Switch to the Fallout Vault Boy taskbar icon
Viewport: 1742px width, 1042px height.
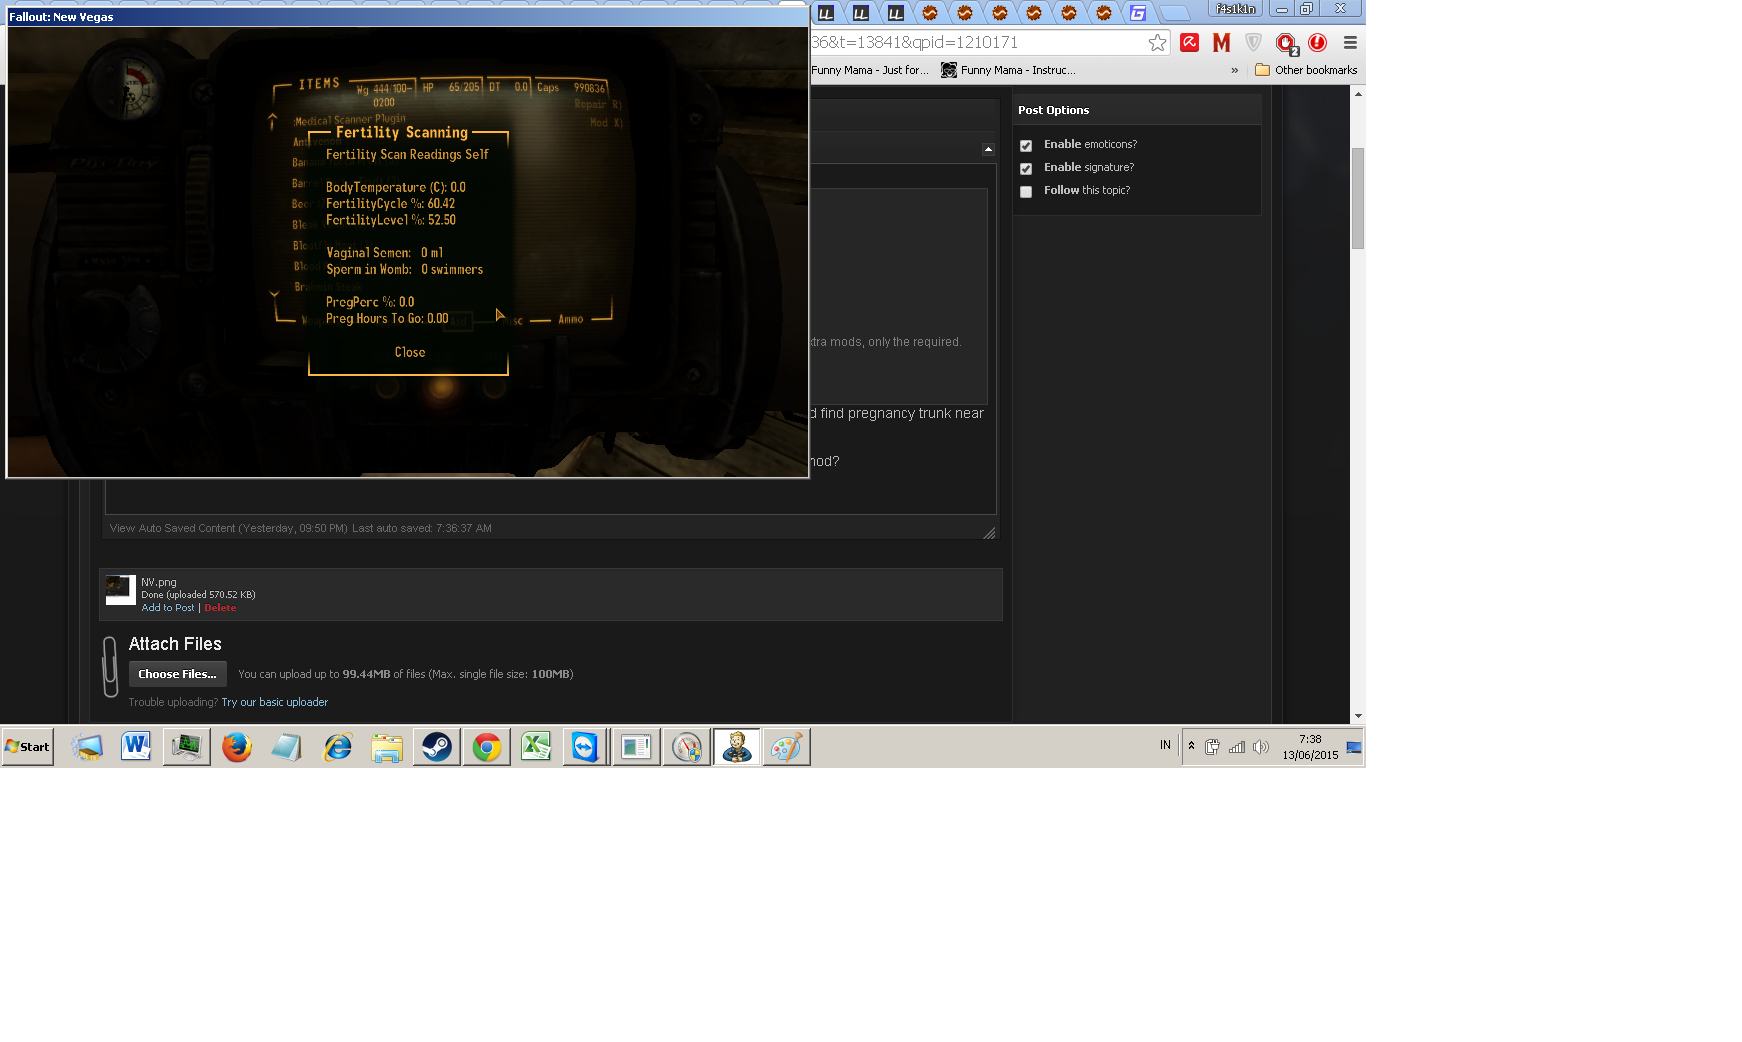pyautogui.click(x=737, y=747)
